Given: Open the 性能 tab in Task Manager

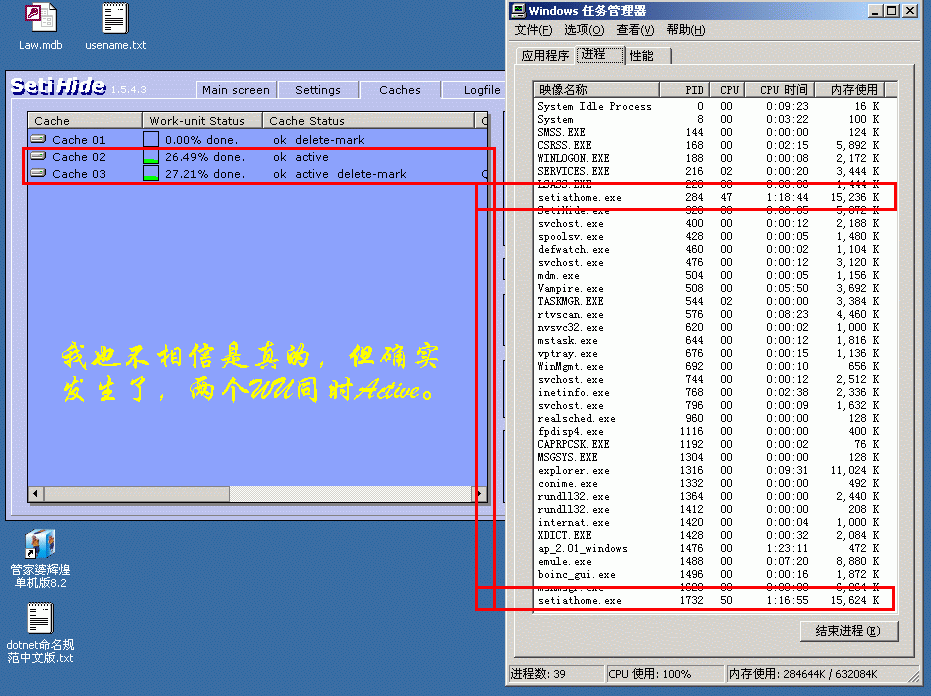Looking at the screenshot, I should (648, 56).
